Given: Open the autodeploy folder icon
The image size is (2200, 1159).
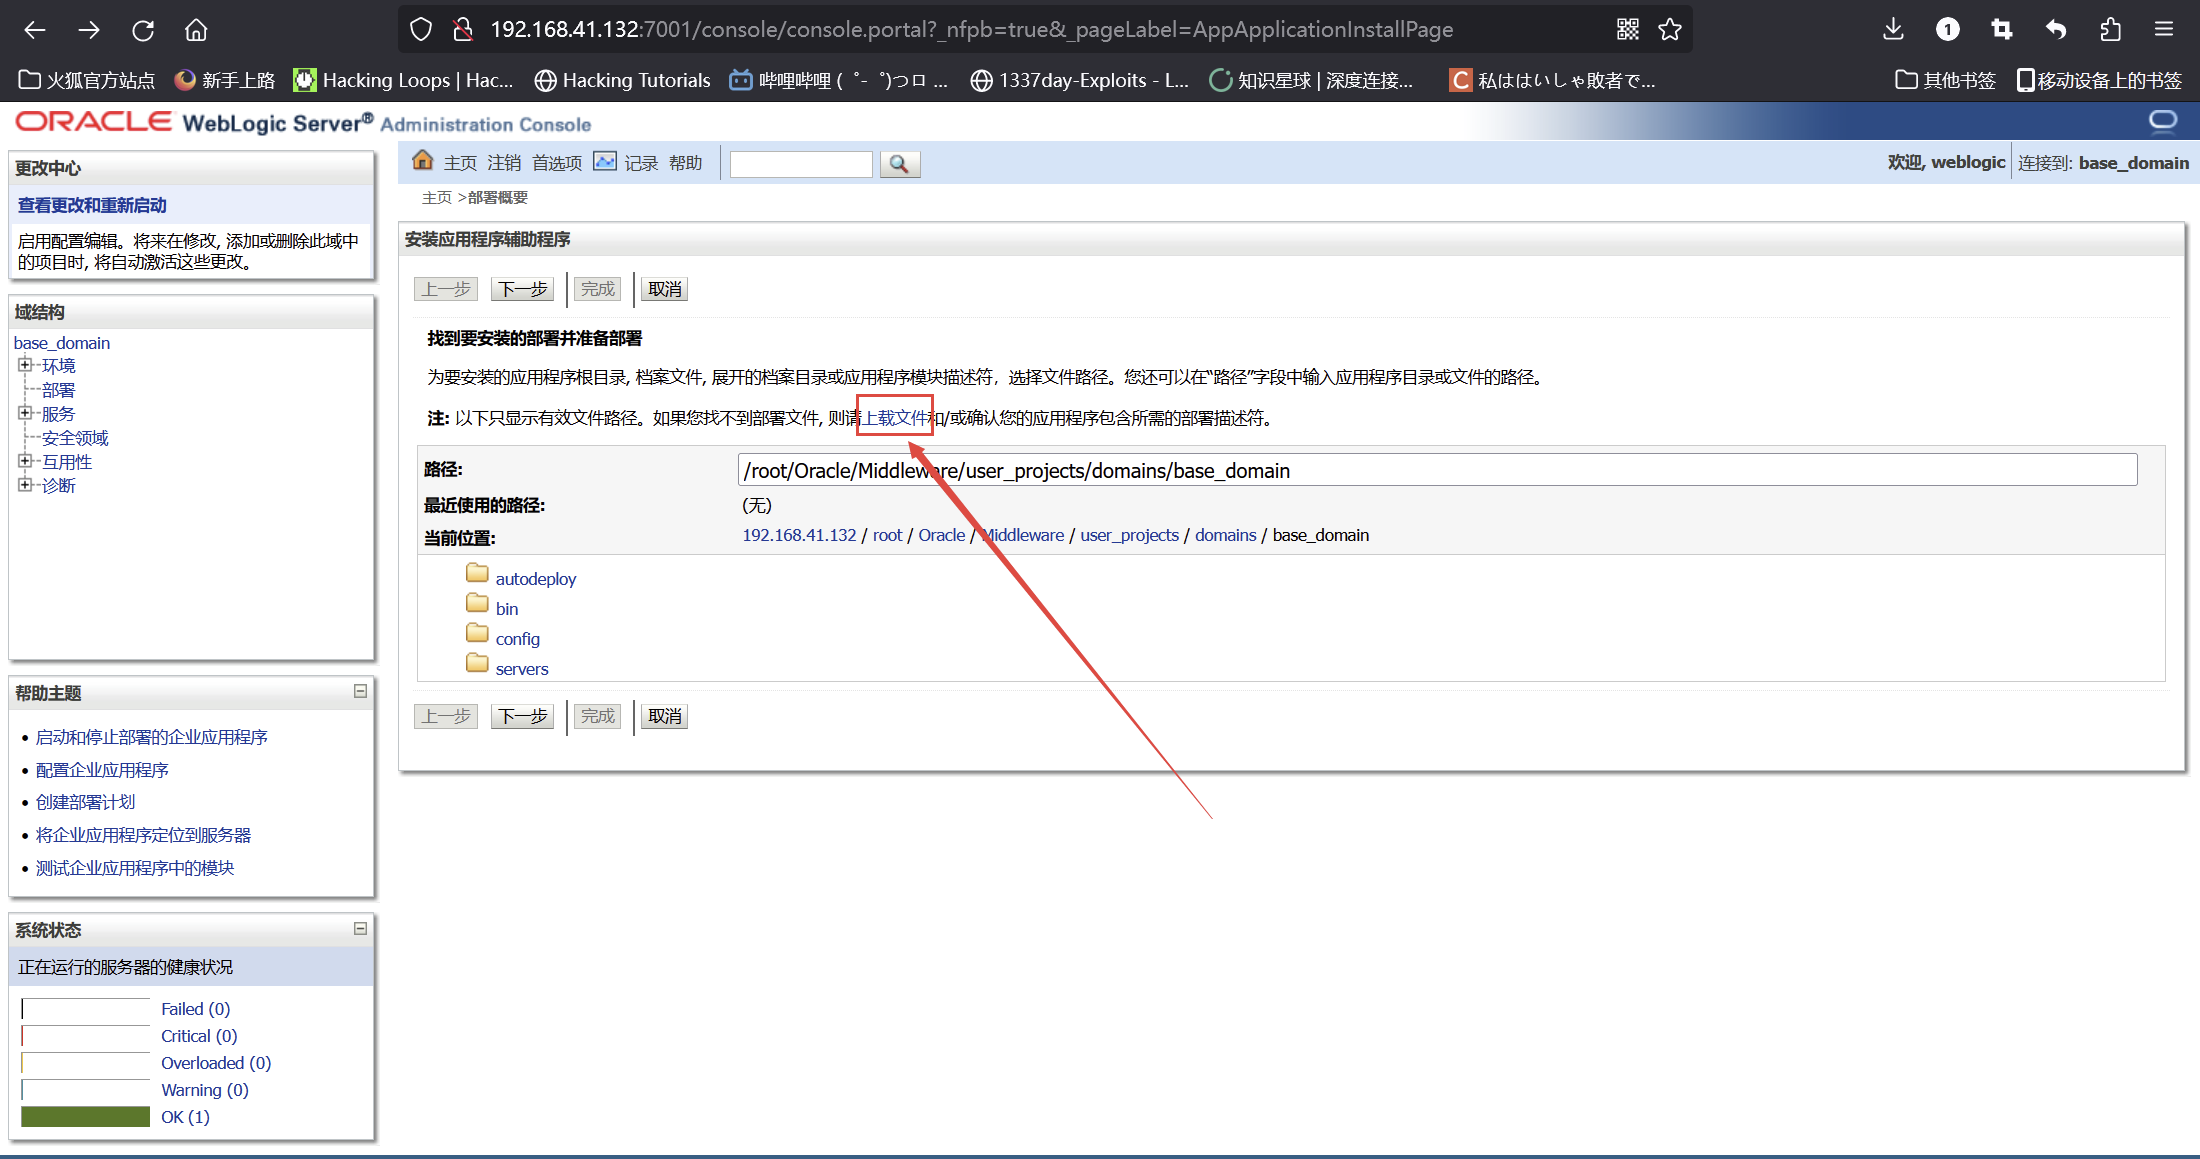Looking at the screenshot, I should pyautogui.click(x=477, y=574).
